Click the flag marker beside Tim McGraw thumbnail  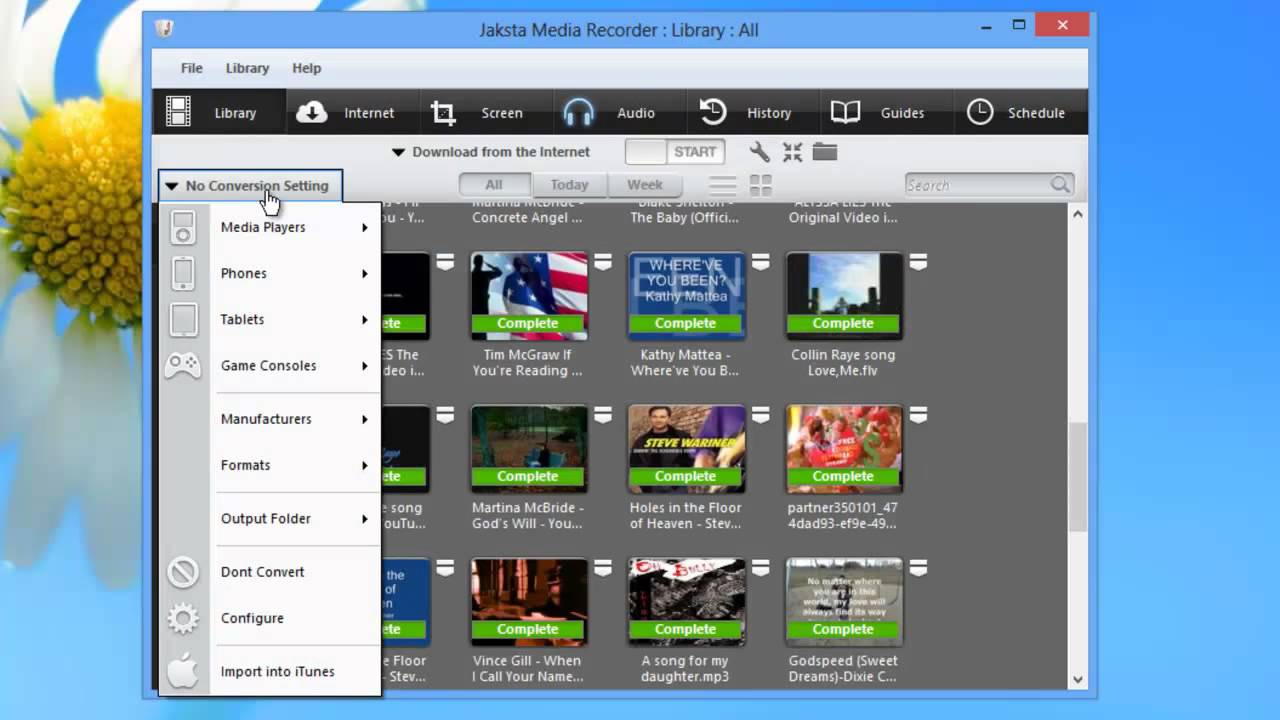pyautogui.click(x=603, y=262)
